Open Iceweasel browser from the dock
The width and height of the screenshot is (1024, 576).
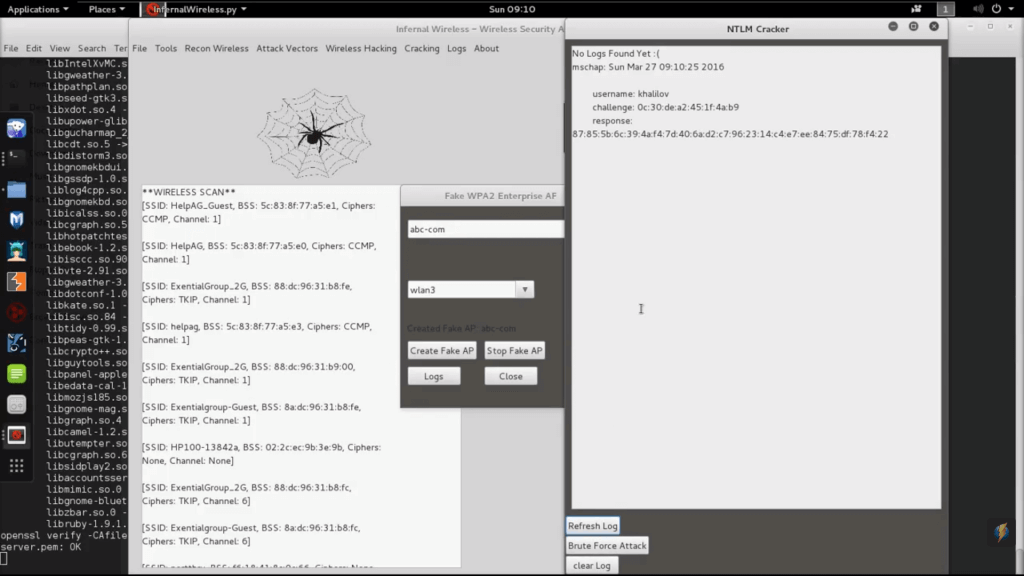17,128
